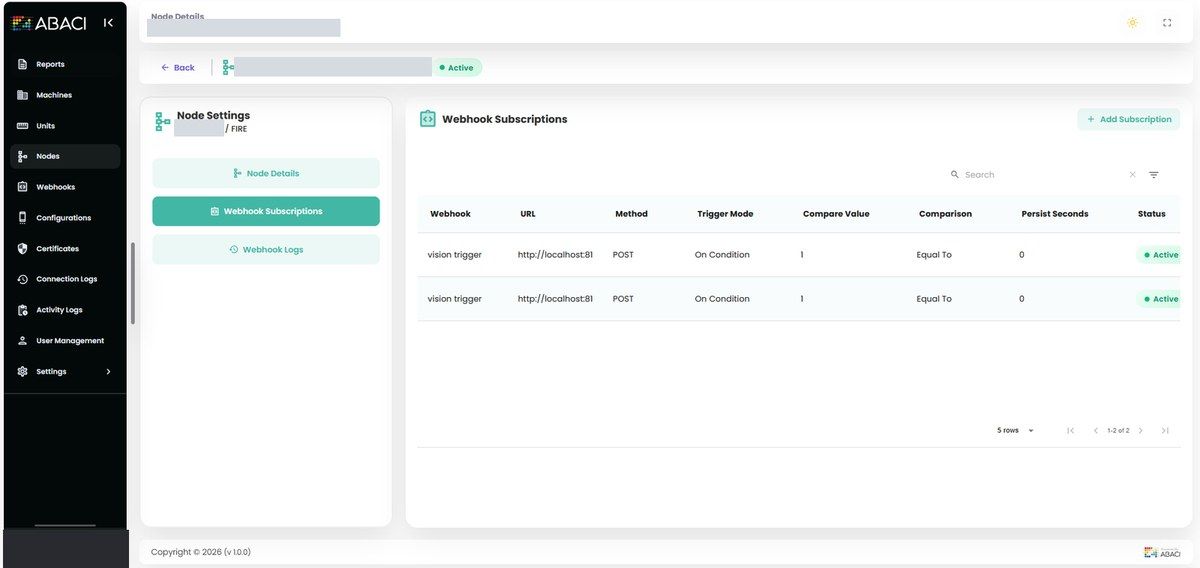
Task: Sort by Comparison column header
Action: pos(945,214)
